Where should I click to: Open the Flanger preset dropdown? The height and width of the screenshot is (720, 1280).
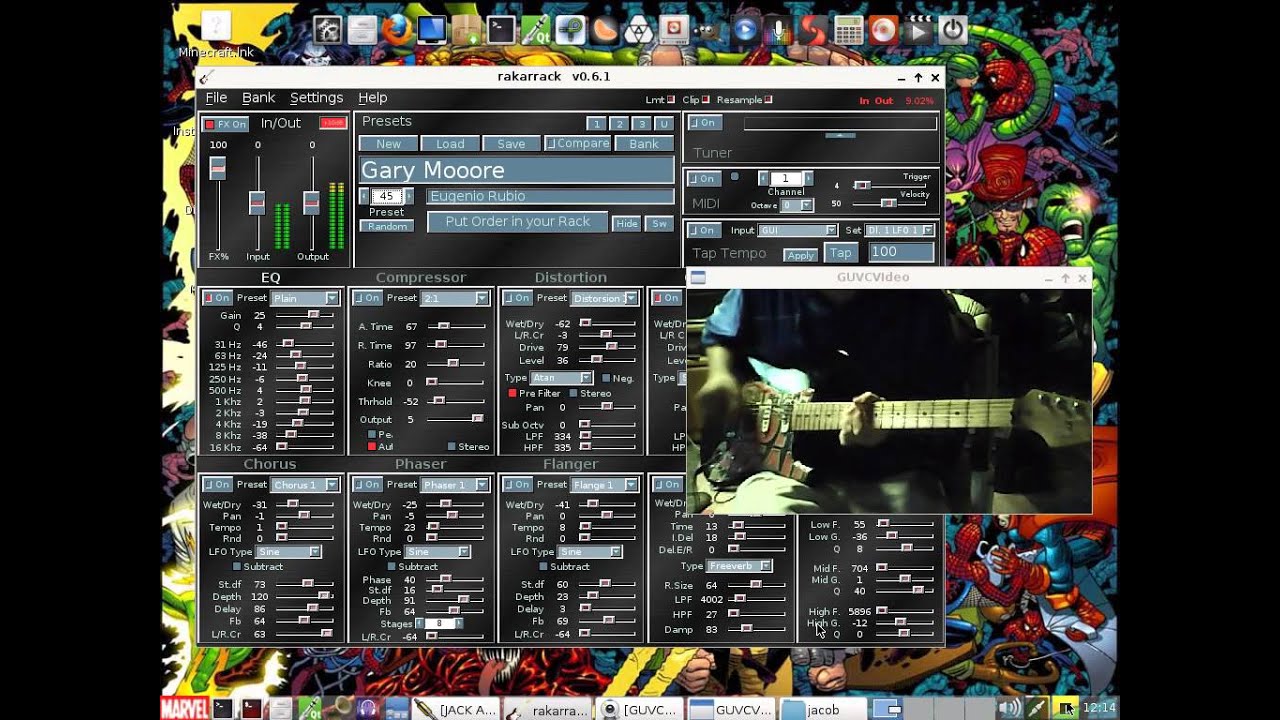(x=605, y=485)
